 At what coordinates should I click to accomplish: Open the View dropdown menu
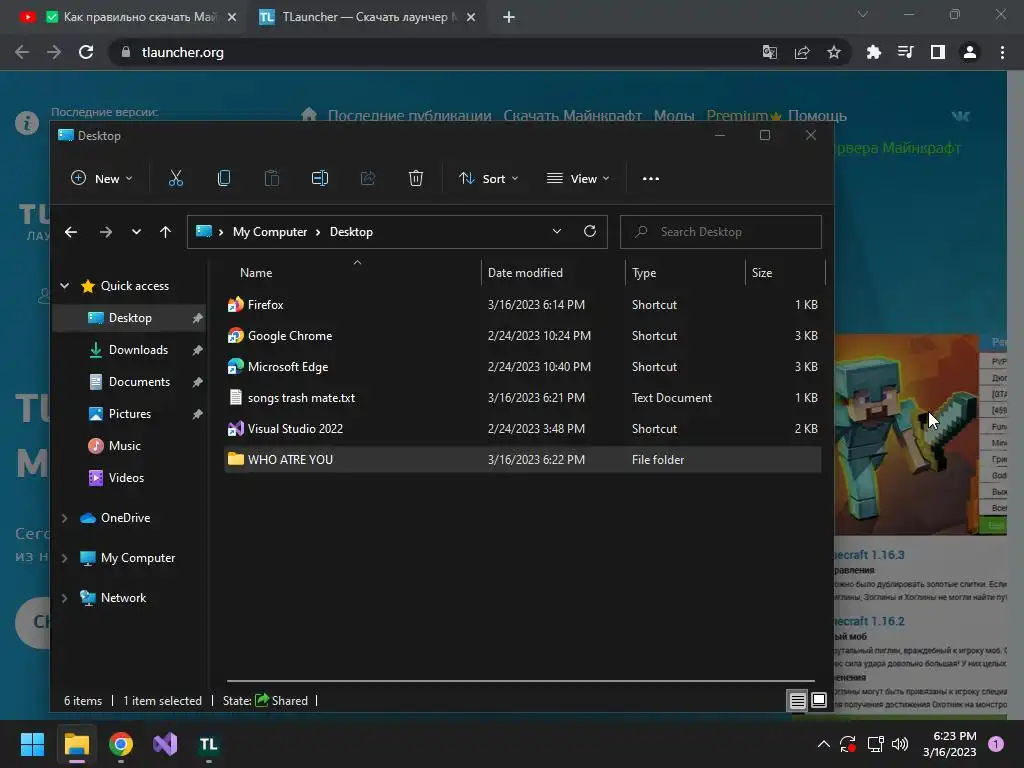click(x=579, y=178)
